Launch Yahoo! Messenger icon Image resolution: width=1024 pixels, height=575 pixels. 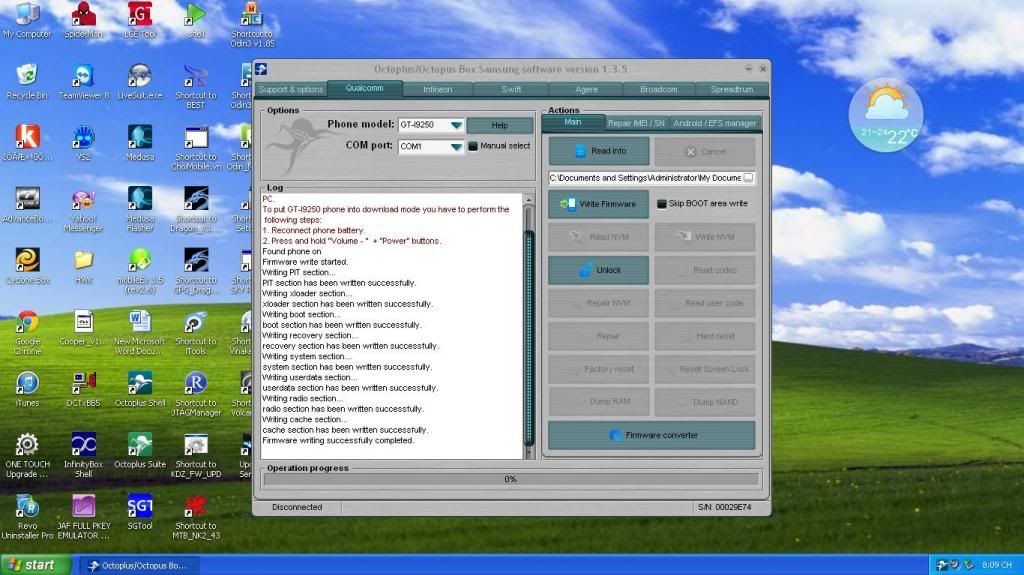click(x=84, y=209)
